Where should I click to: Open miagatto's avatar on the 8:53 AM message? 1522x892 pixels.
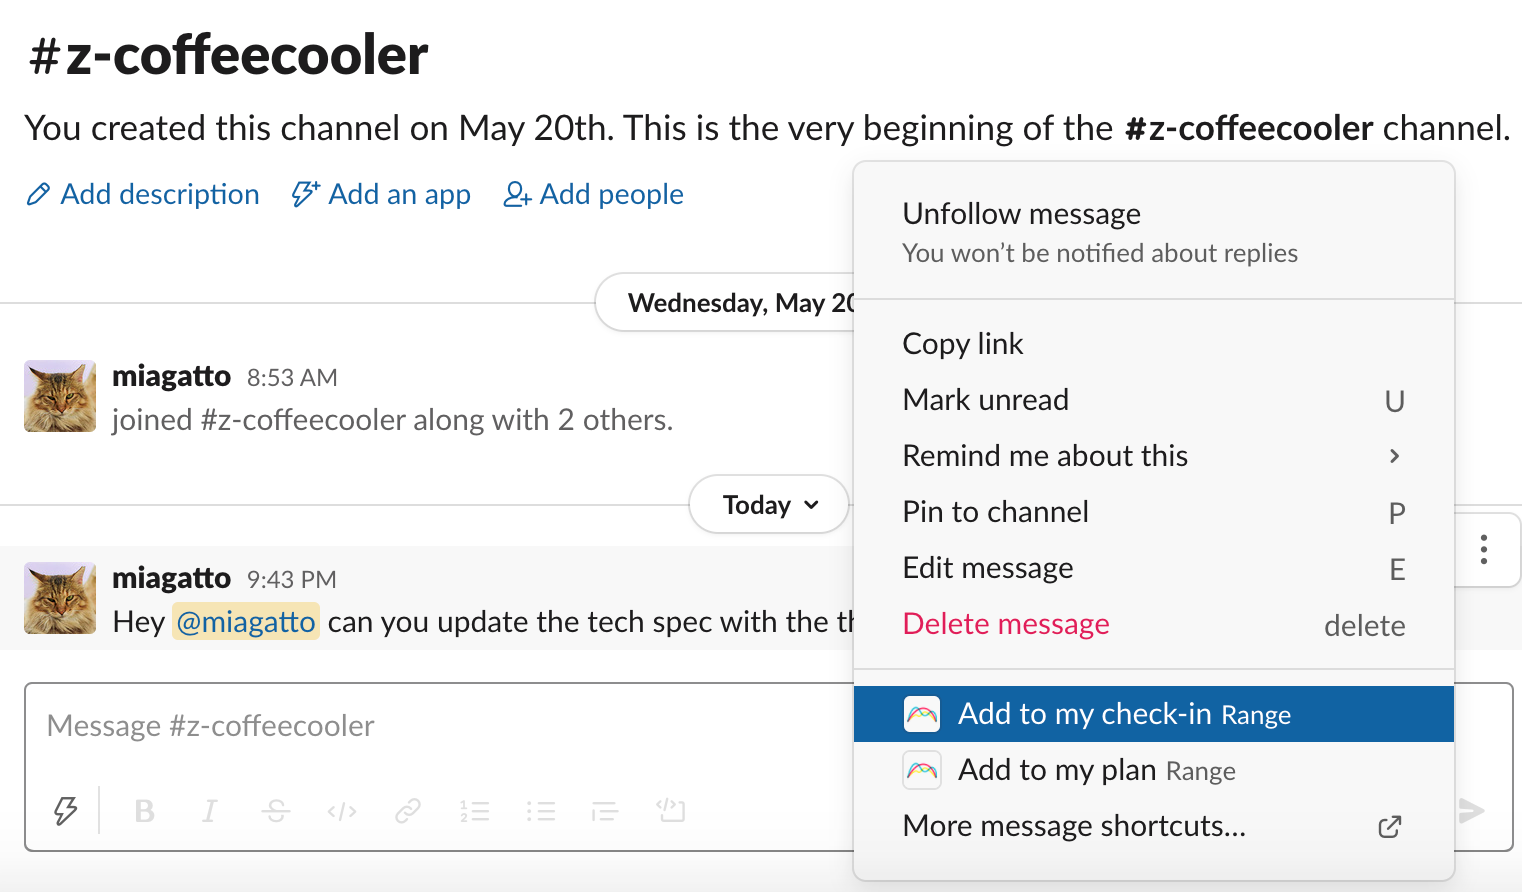click(60, 396)
